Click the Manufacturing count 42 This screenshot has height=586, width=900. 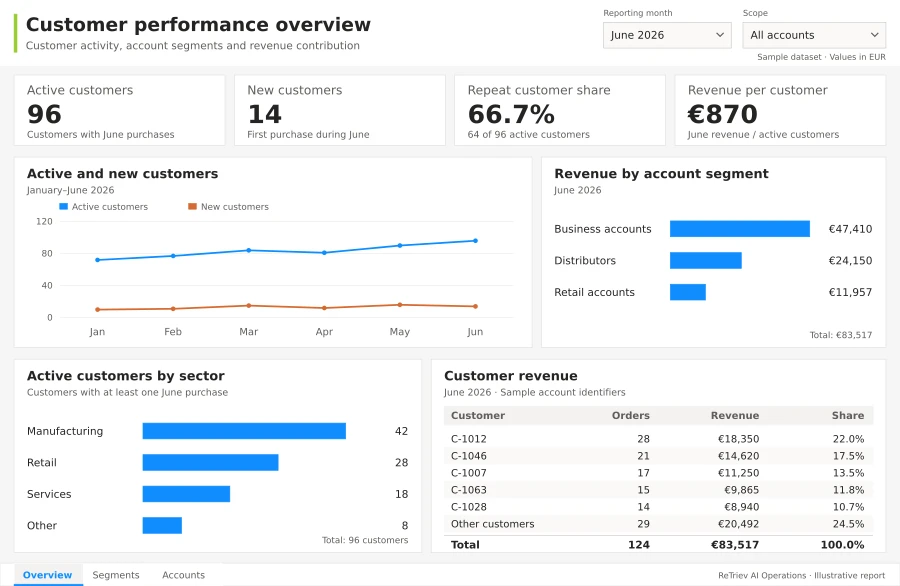point(401,430)
